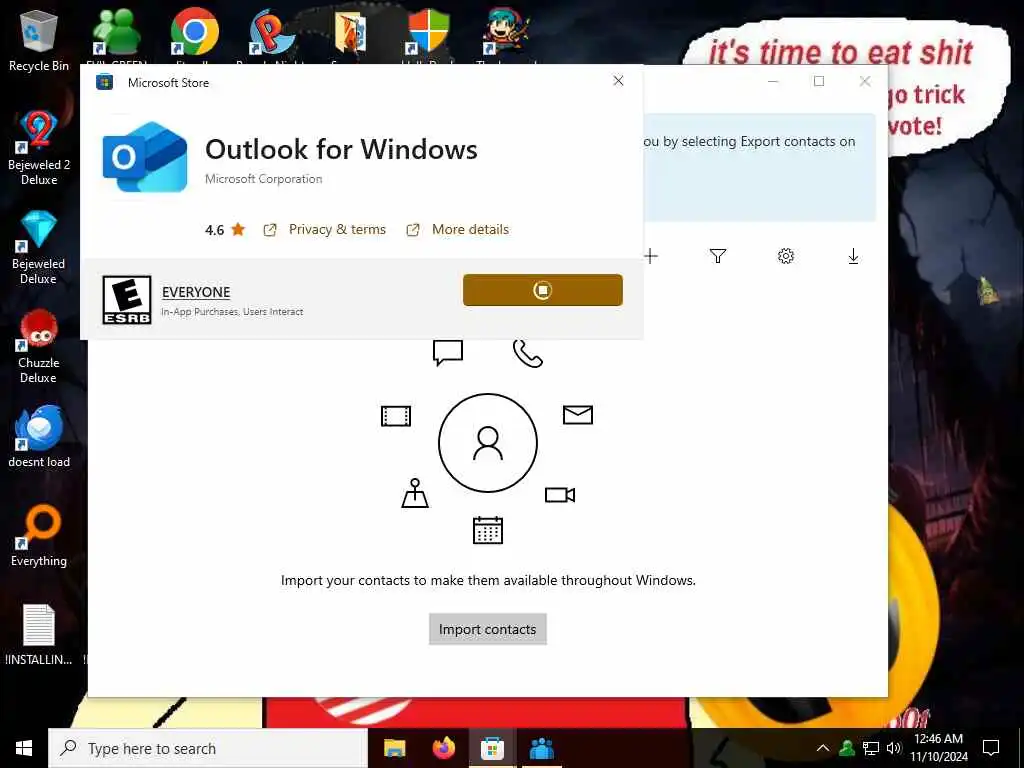The height and width of the screenshot is (768, 1024).
Task: Click the central person avatar circle
Action: [488, 443]
